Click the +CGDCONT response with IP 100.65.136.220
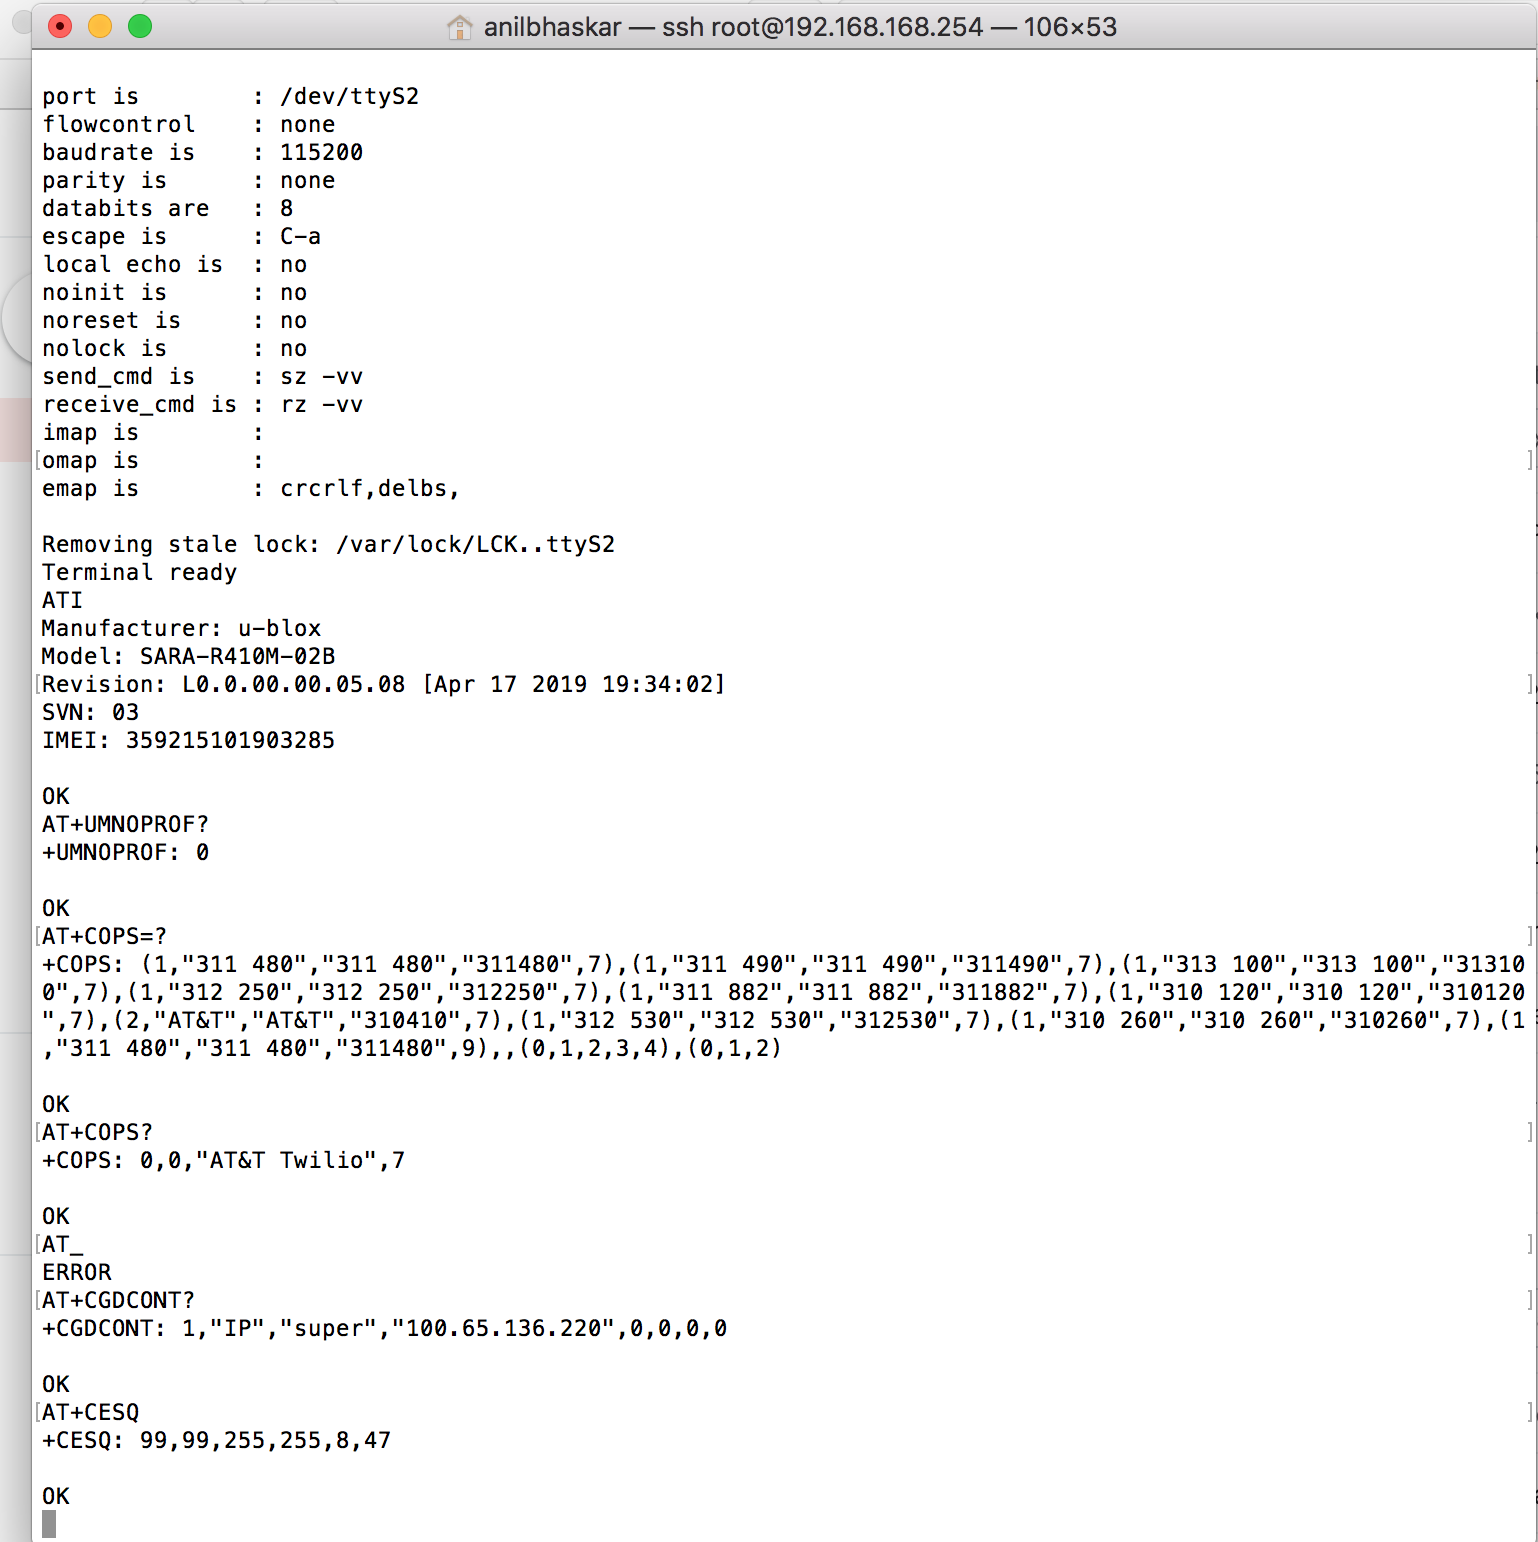 click(384, 1328)
